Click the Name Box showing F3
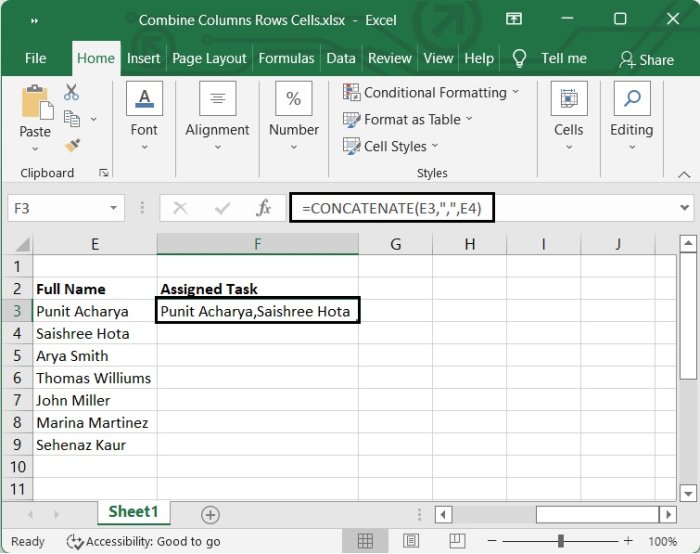Image resolution: width=700 pixels, height=554 pixels. tap(58, 208)
